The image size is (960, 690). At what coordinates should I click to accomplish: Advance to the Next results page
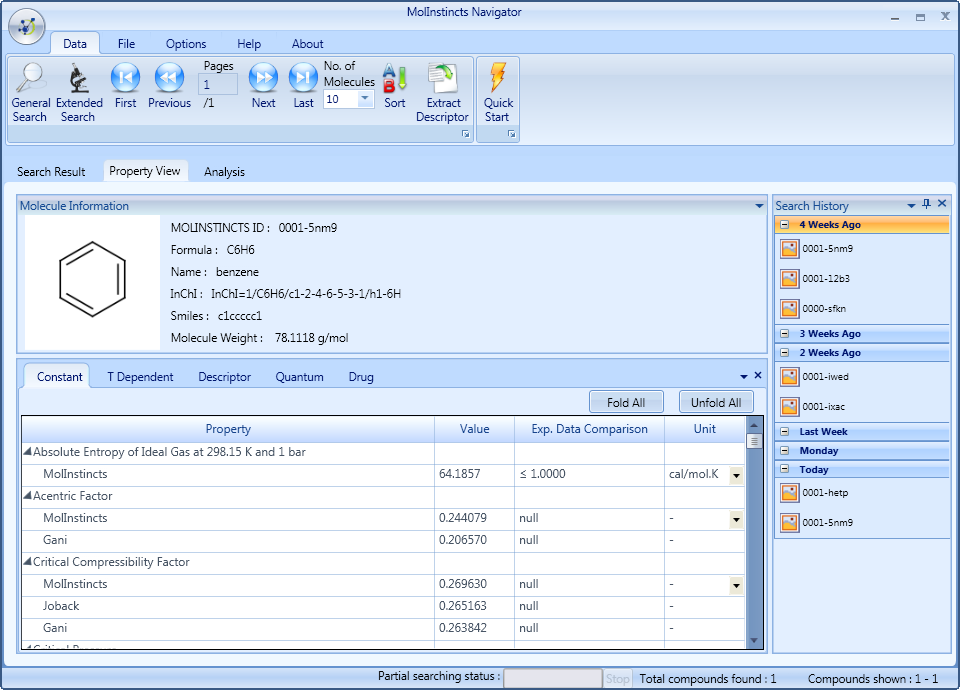click(263, 86)
